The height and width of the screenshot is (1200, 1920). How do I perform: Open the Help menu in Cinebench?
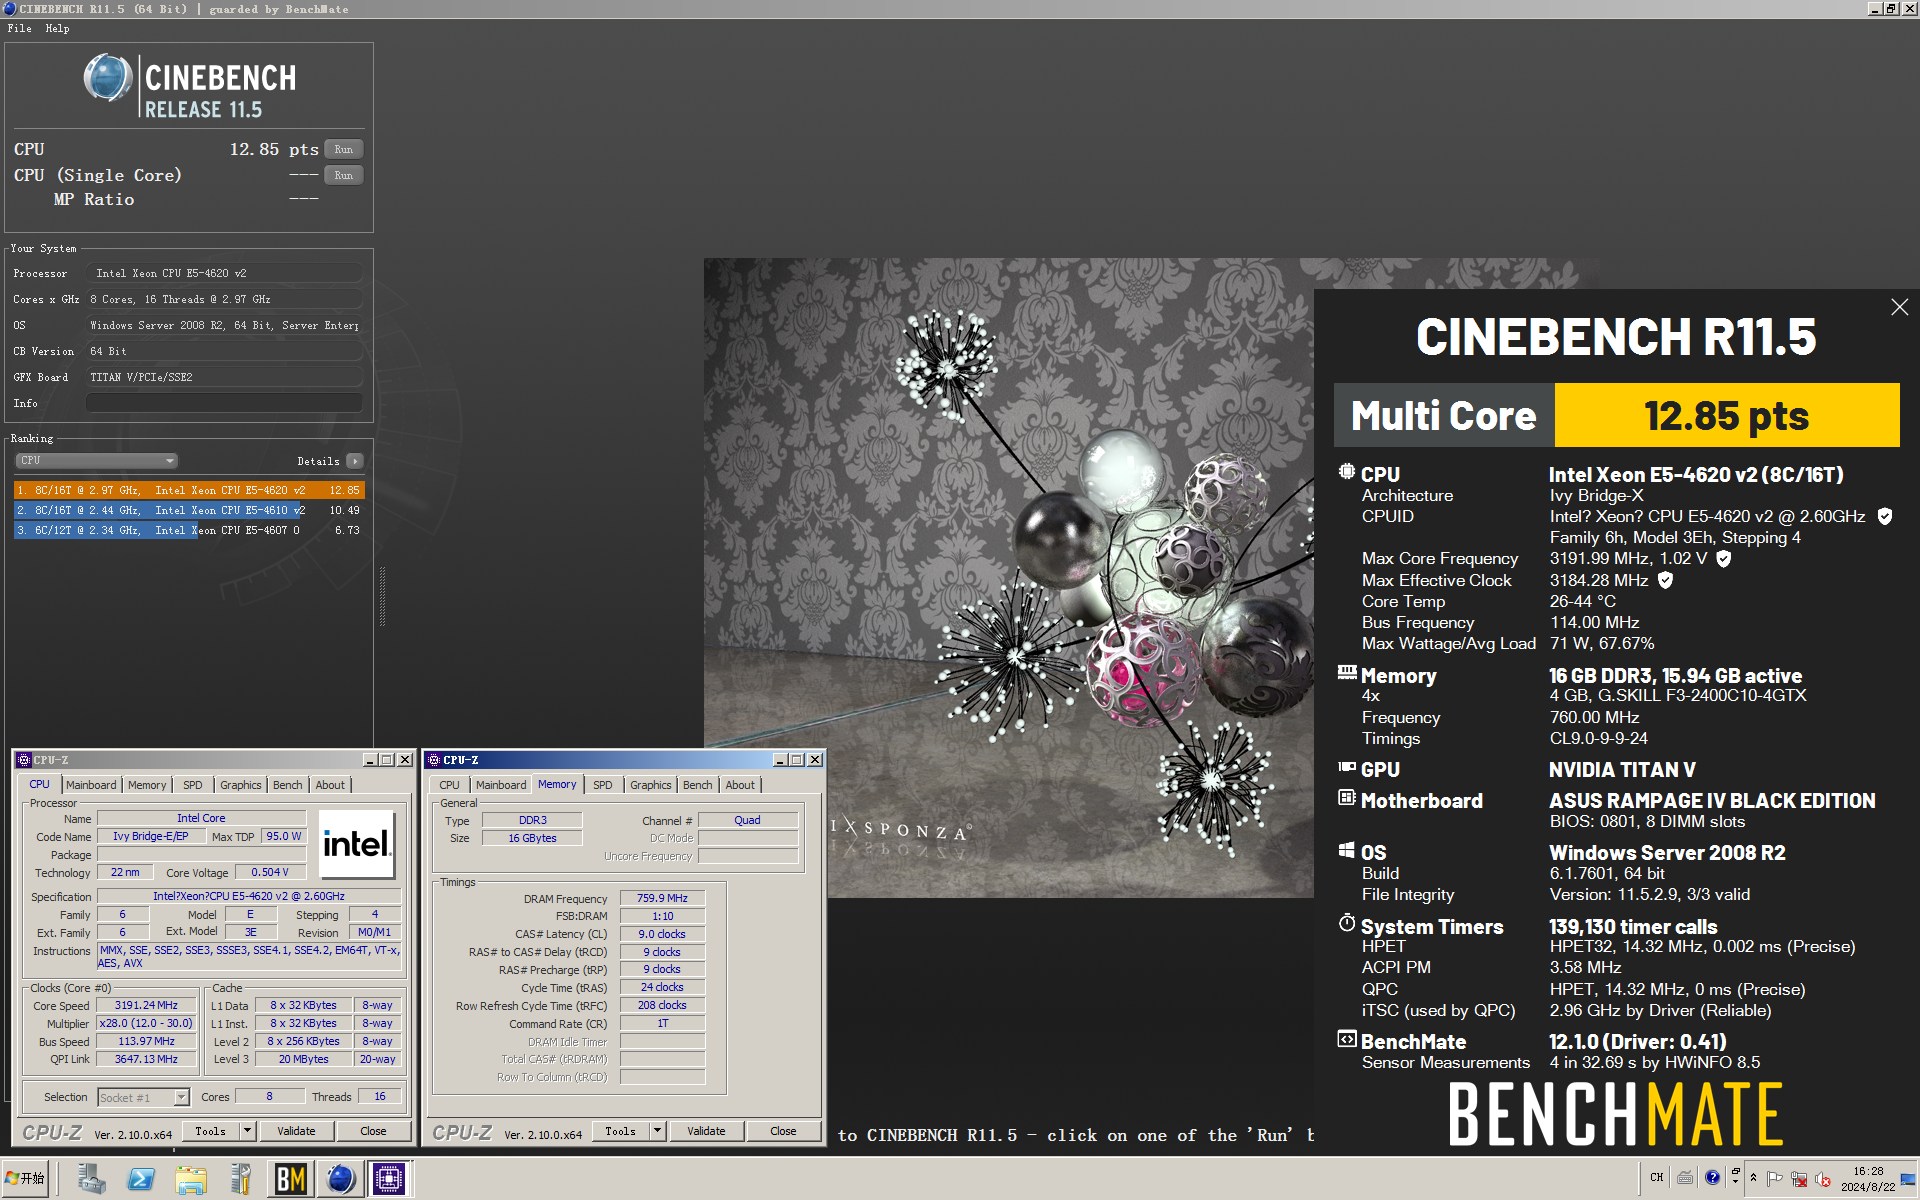[57, 28]
